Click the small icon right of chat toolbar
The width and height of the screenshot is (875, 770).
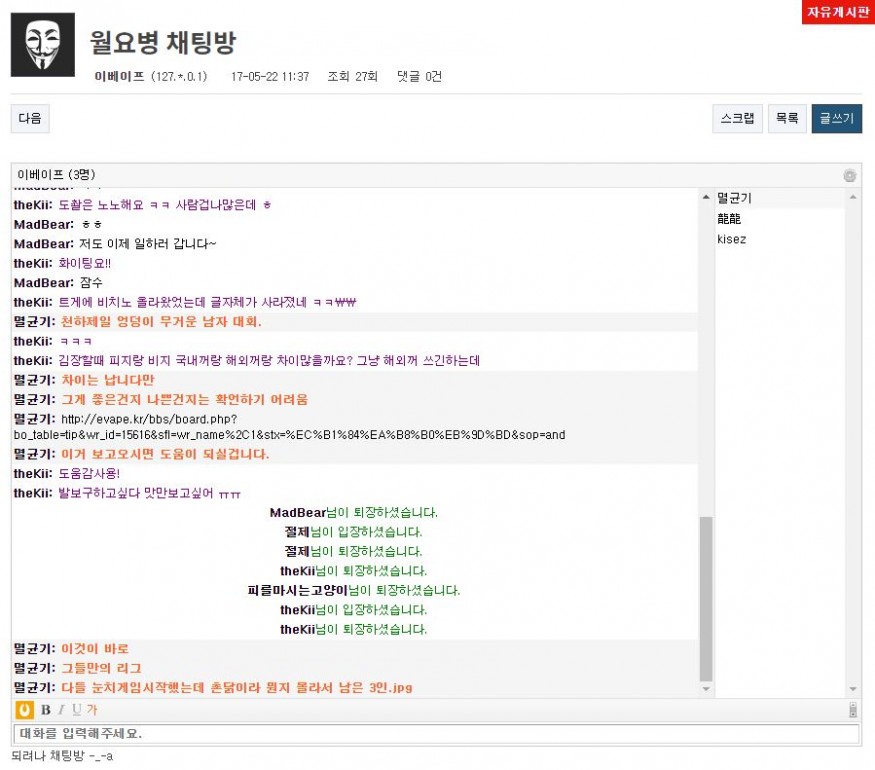[x=852, y=710]
